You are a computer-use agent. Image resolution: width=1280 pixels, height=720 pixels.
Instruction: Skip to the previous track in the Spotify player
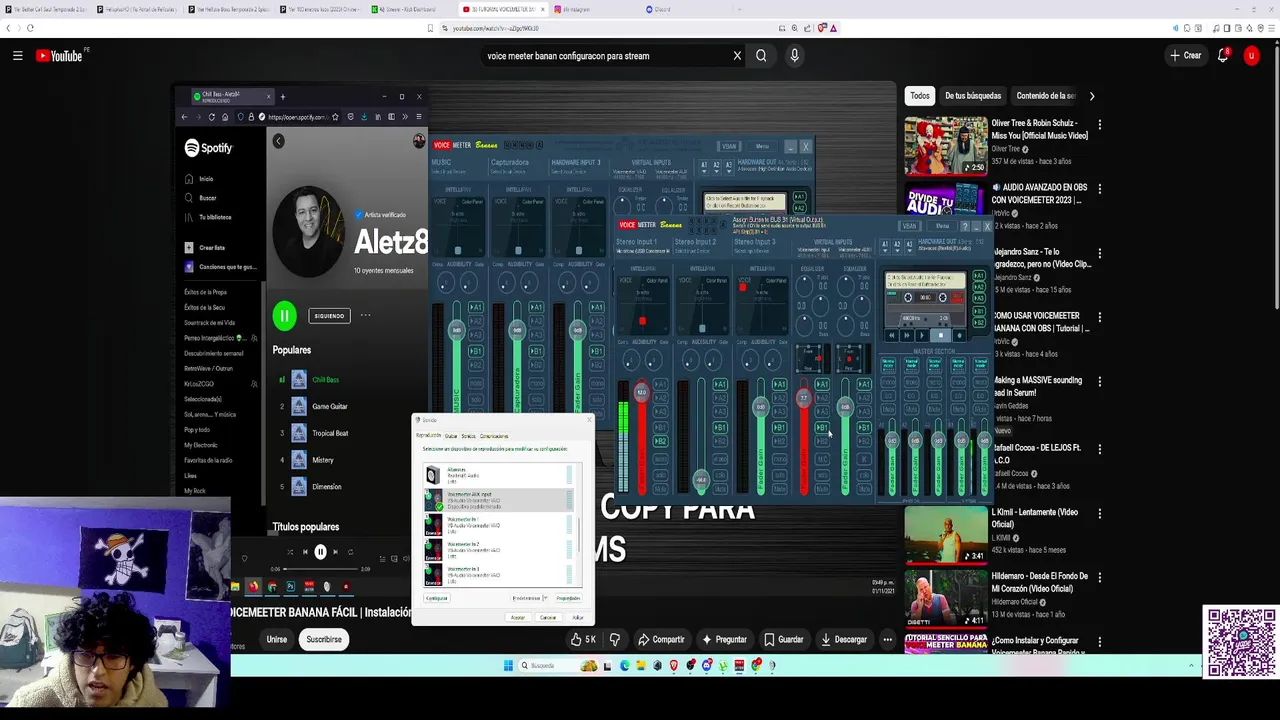(x=305, y=552)
